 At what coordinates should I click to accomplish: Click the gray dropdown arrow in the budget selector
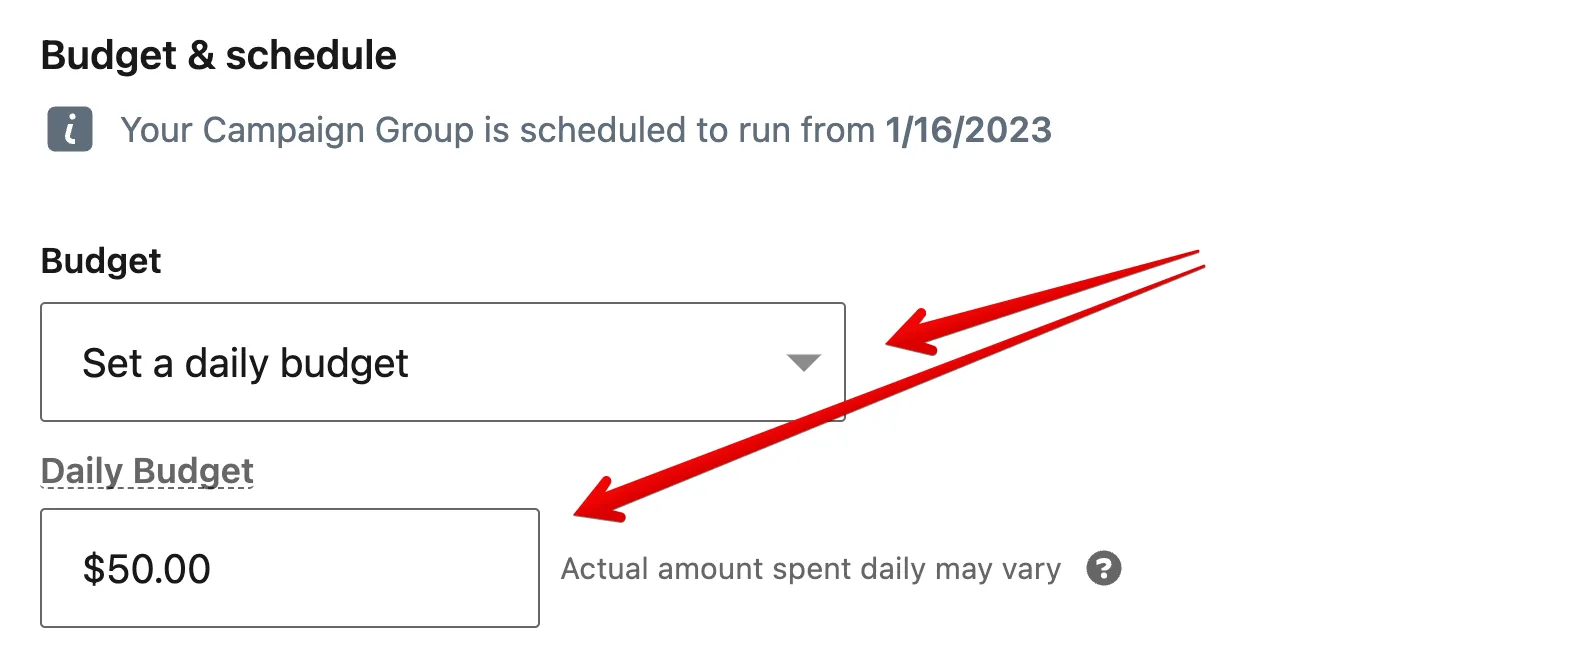point(803,362)
